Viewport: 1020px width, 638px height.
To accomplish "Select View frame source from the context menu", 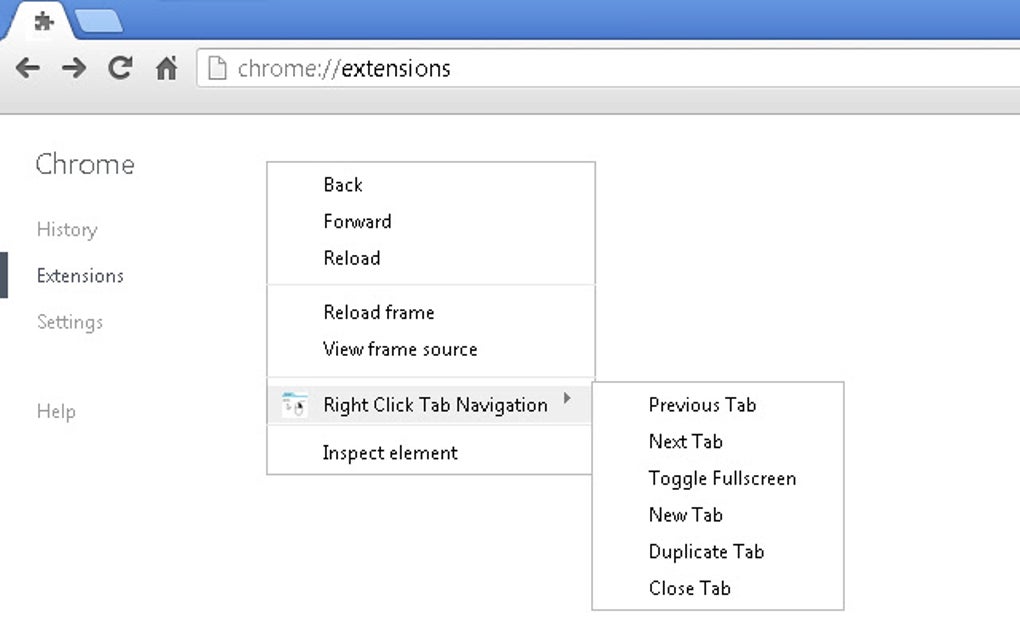I will tap(400, 349).
